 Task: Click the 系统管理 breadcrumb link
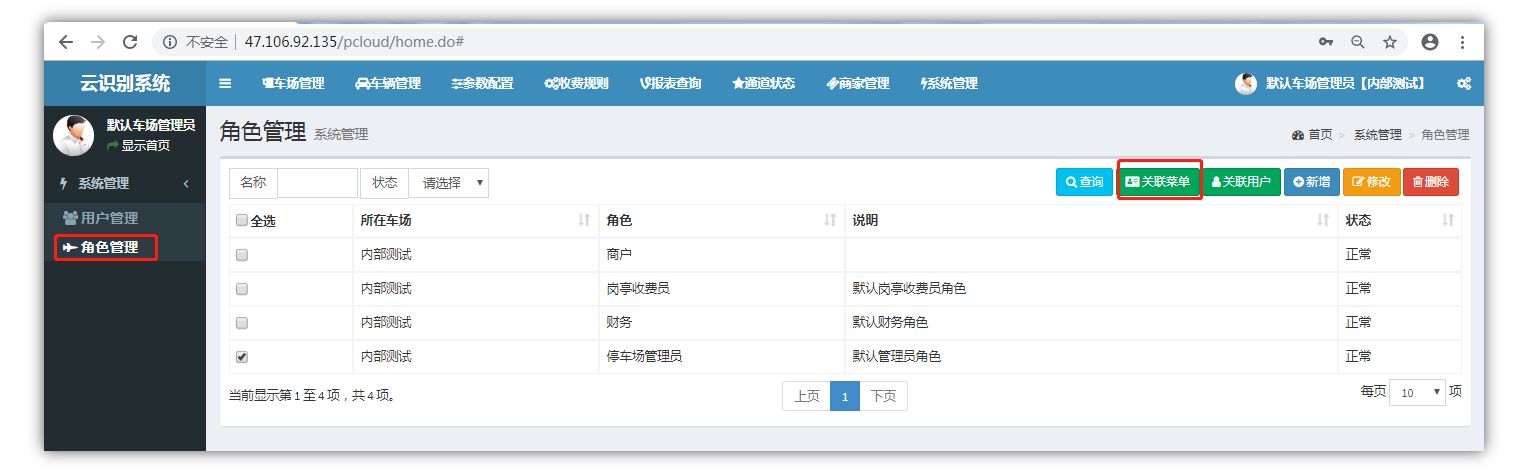1378,135
